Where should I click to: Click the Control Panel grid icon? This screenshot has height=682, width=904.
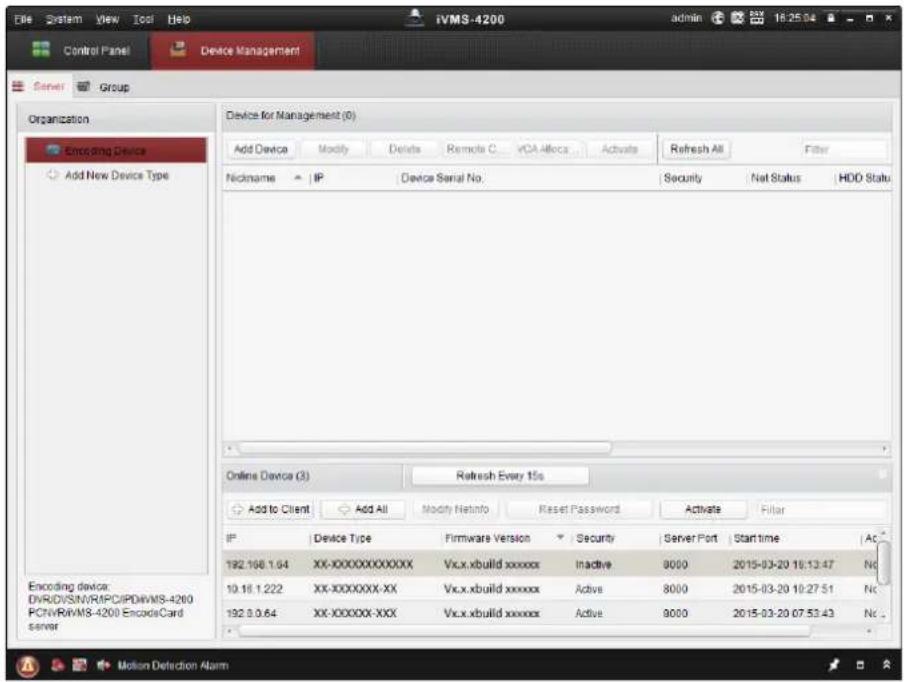(41, 49)
